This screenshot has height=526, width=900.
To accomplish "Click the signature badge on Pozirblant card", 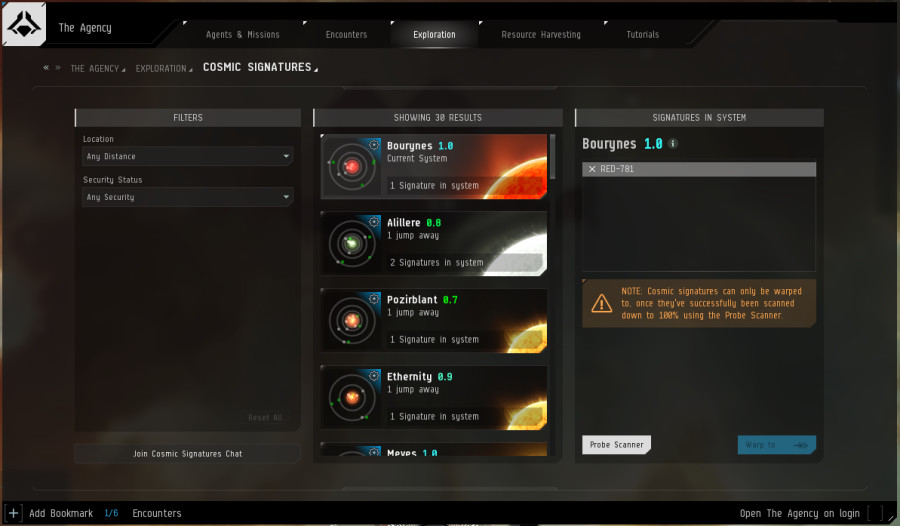I will 374,299.
